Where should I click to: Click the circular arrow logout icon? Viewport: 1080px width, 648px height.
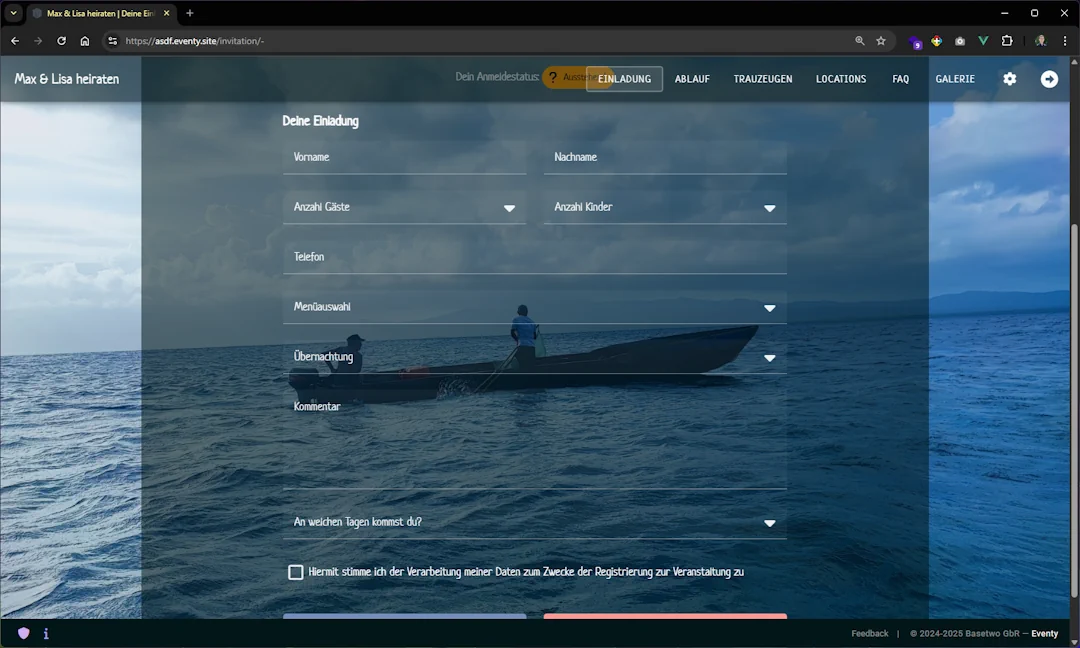(1049, 79)
